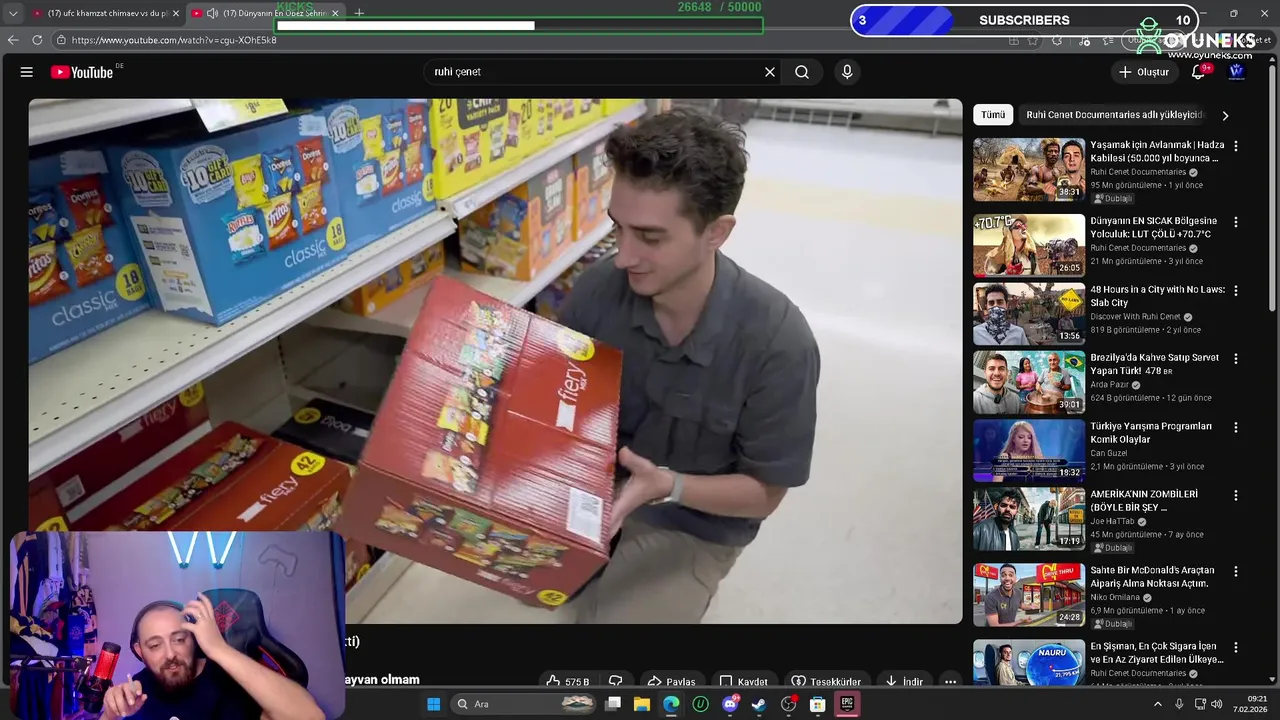Viewport: 1280px width, 720px height.
Task: Send thanks via Teşekkürler button
Action: 826,681
